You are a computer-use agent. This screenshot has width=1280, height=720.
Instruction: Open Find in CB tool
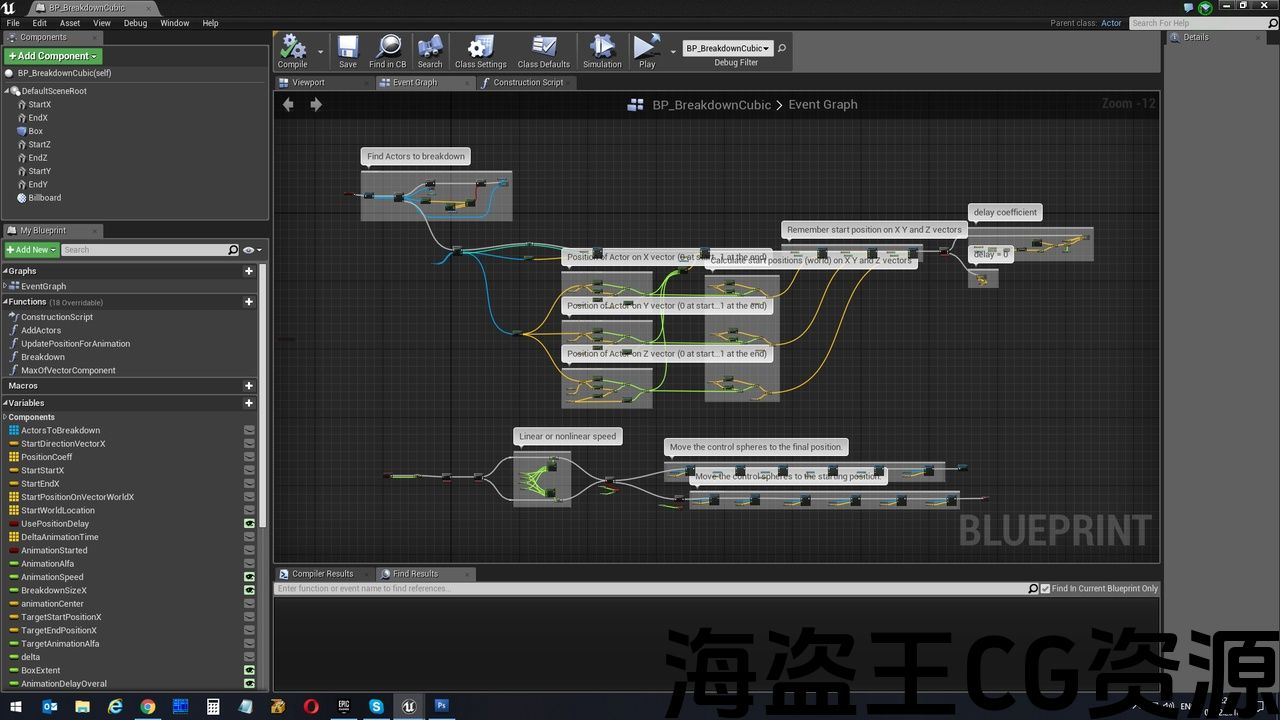click(388, 50)
